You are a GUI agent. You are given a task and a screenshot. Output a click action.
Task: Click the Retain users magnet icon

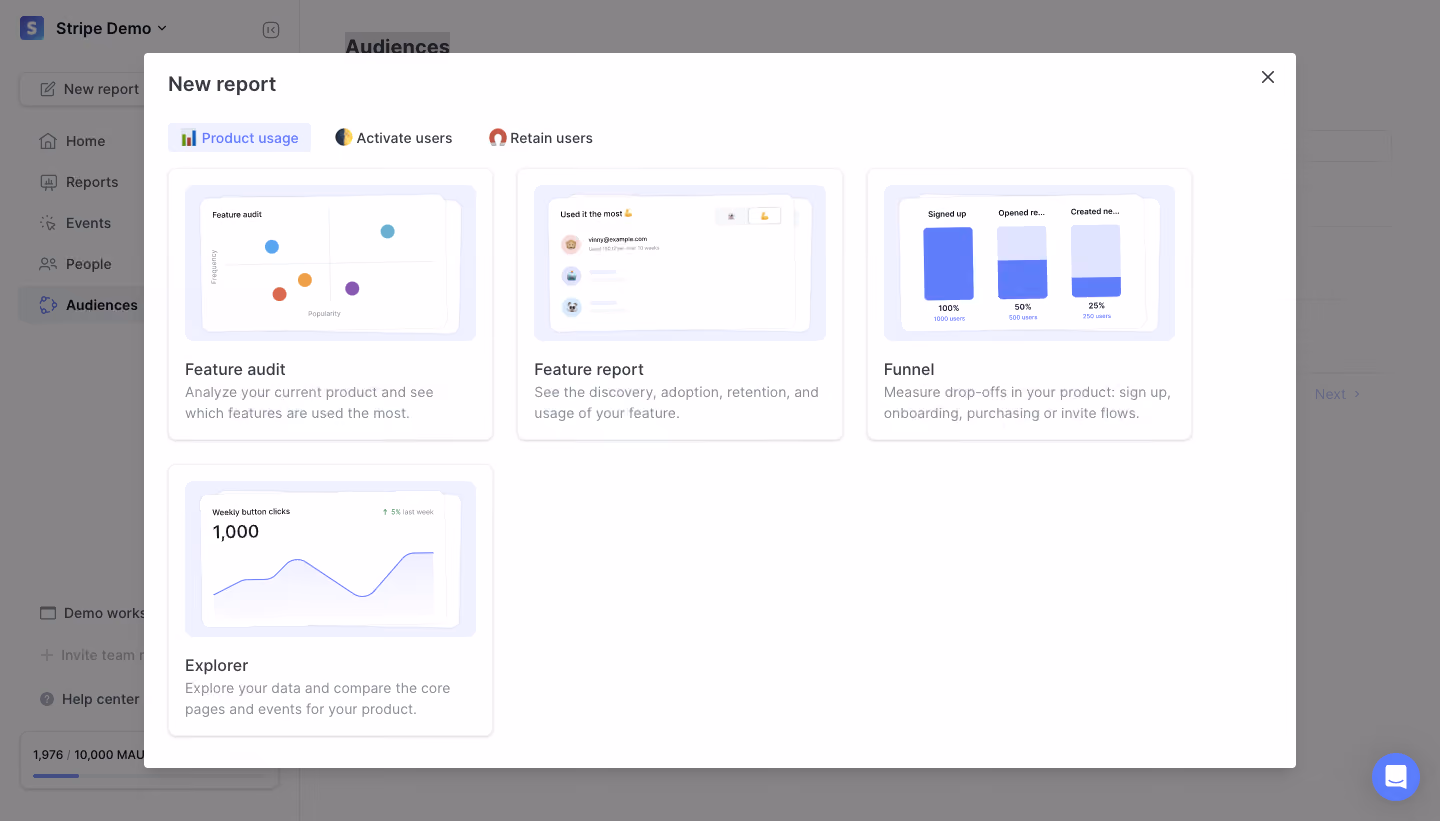click(497, 137)
